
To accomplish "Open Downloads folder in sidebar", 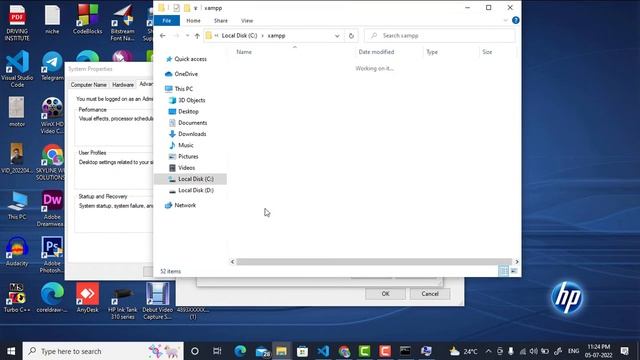I will [x=187, y=134].
